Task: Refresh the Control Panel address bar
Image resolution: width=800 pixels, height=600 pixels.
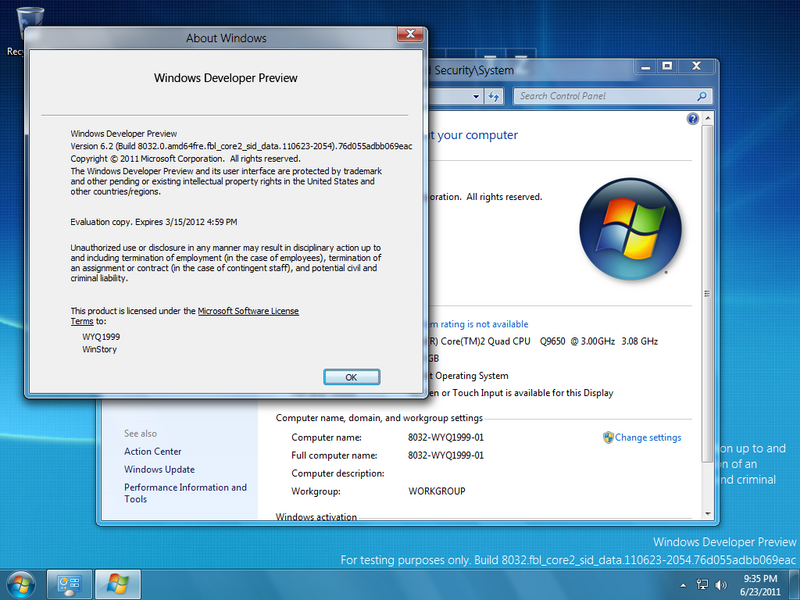Action: (494, 96)
